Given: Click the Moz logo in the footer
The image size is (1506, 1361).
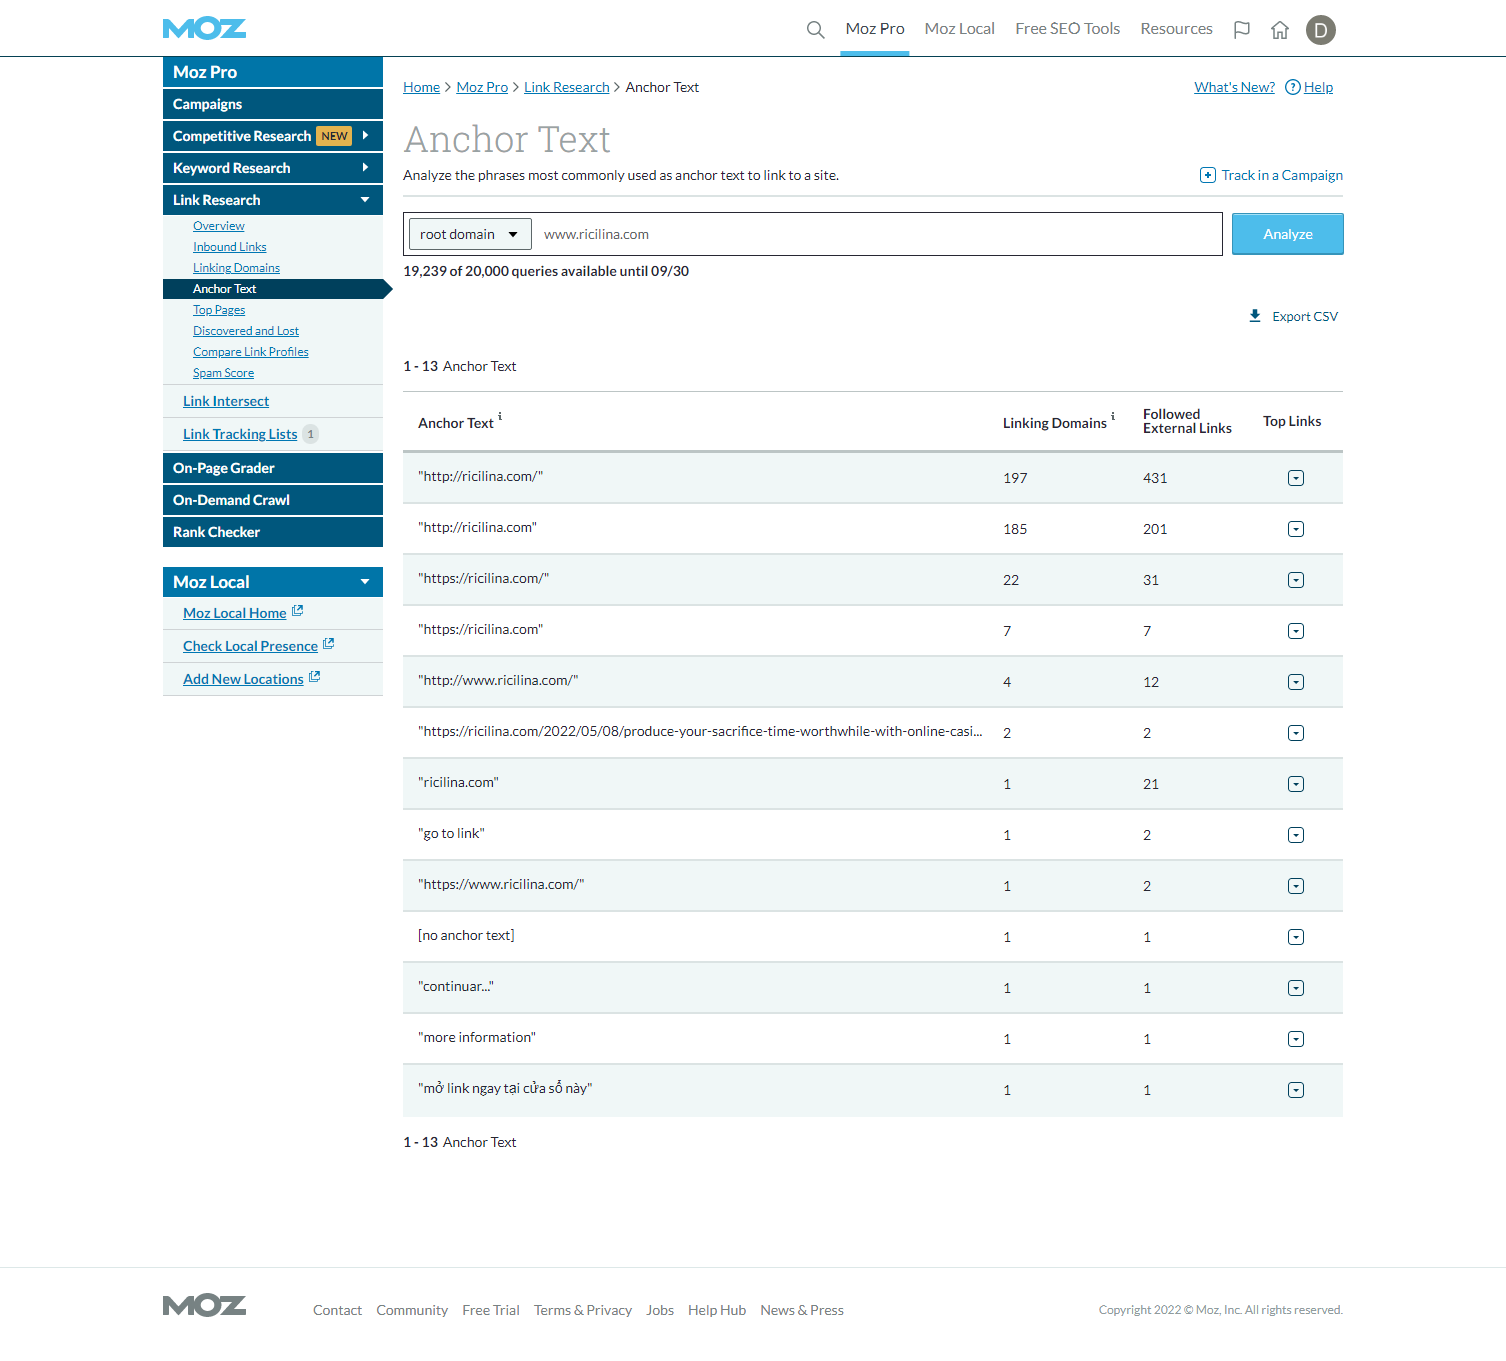Looking at the screenshot, I should pyautogui.click(x=204, y=1305).
